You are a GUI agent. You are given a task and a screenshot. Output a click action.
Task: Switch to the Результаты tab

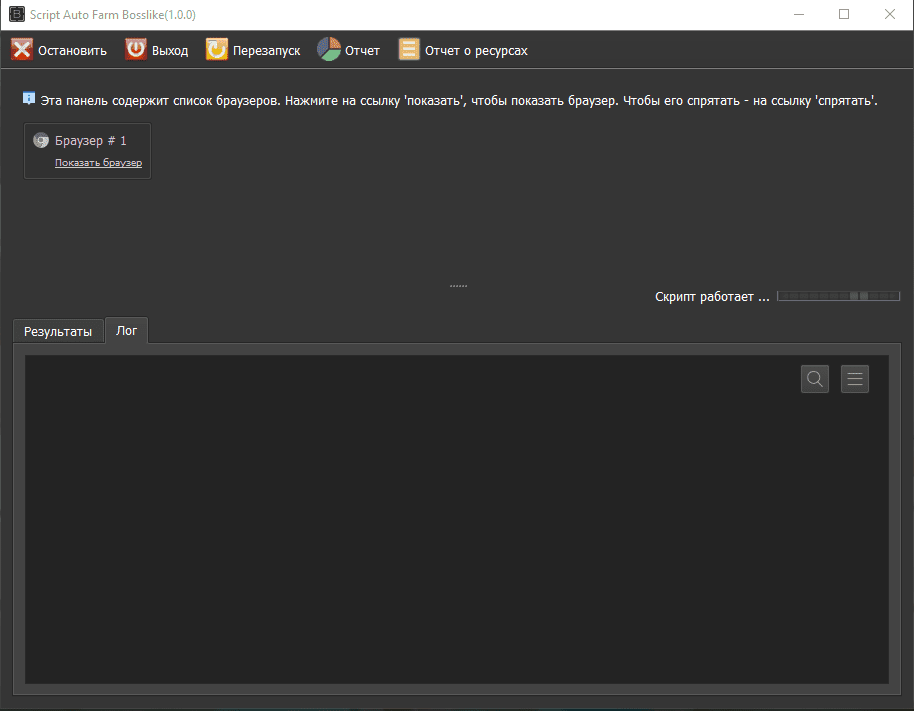tap(58, 331)
